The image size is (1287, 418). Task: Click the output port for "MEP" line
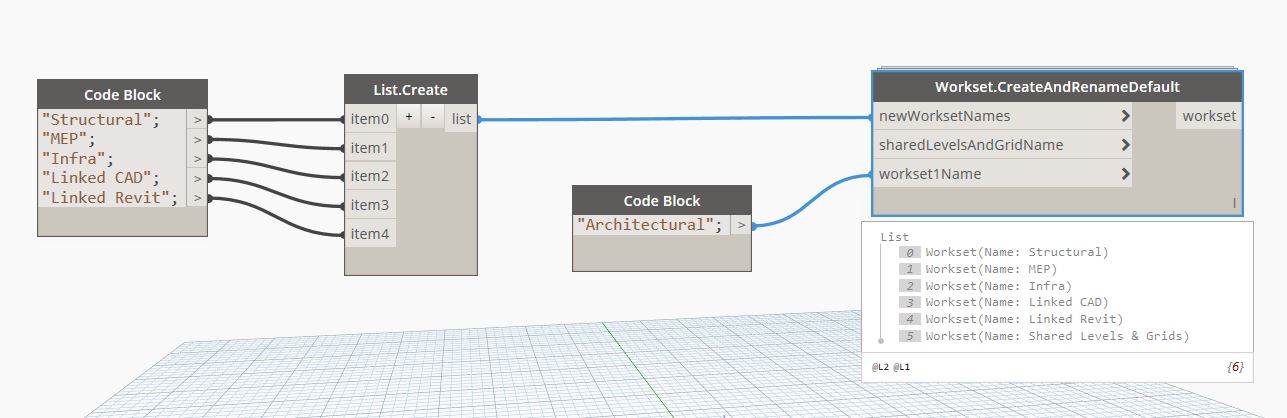coord(197,139)
